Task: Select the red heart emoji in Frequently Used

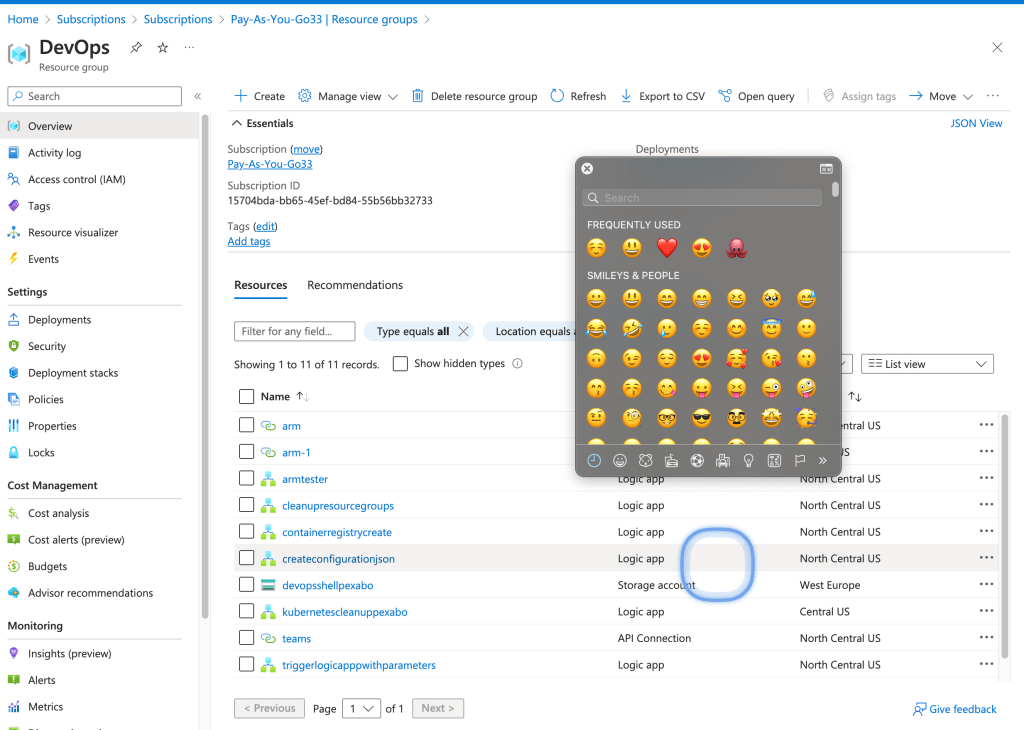Action: [667, 248]
